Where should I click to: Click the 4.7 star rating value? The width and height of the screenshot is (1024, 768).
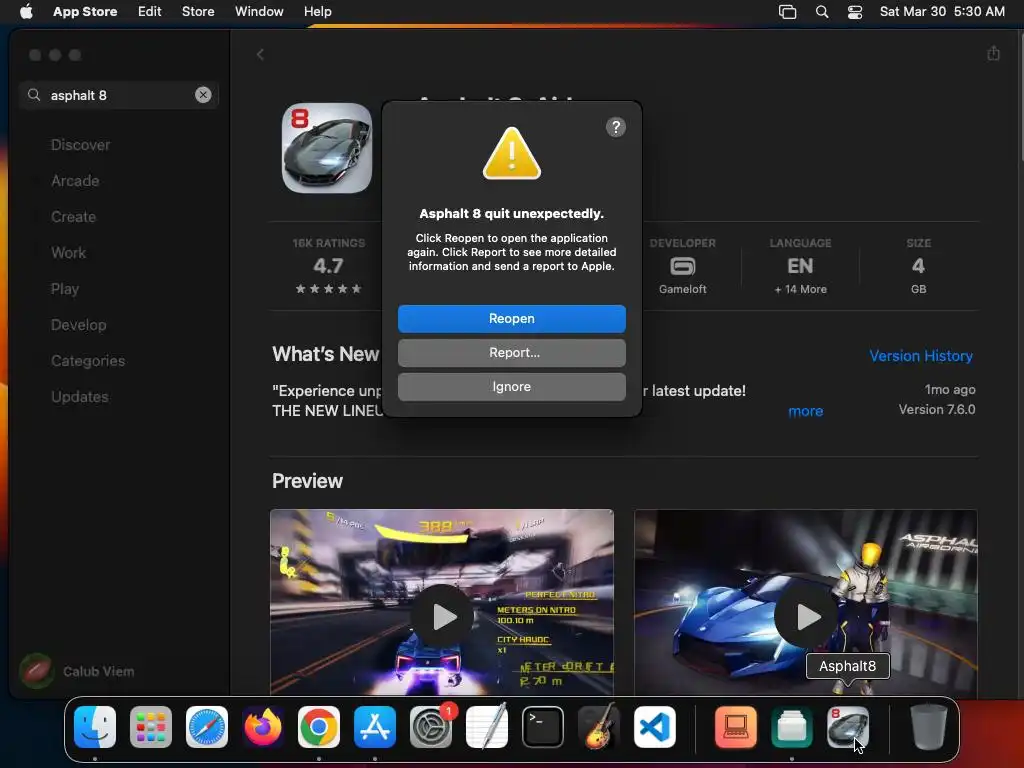[328, 266]
